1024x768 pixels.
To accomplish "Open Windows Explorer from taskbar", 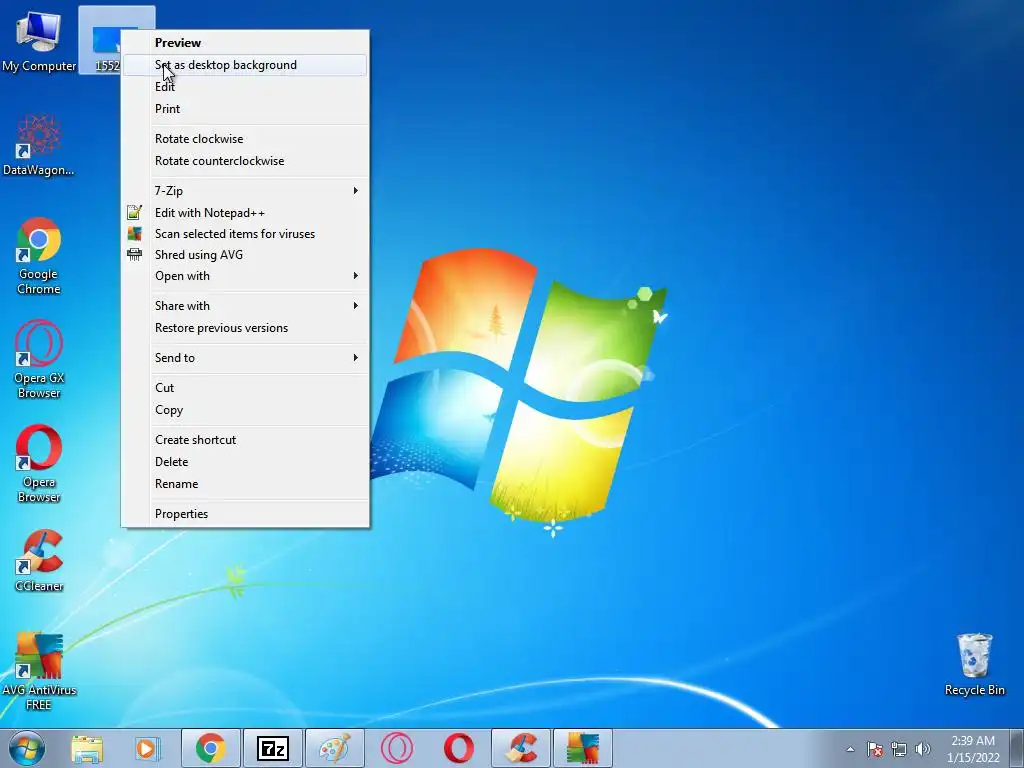I will 87,748.
